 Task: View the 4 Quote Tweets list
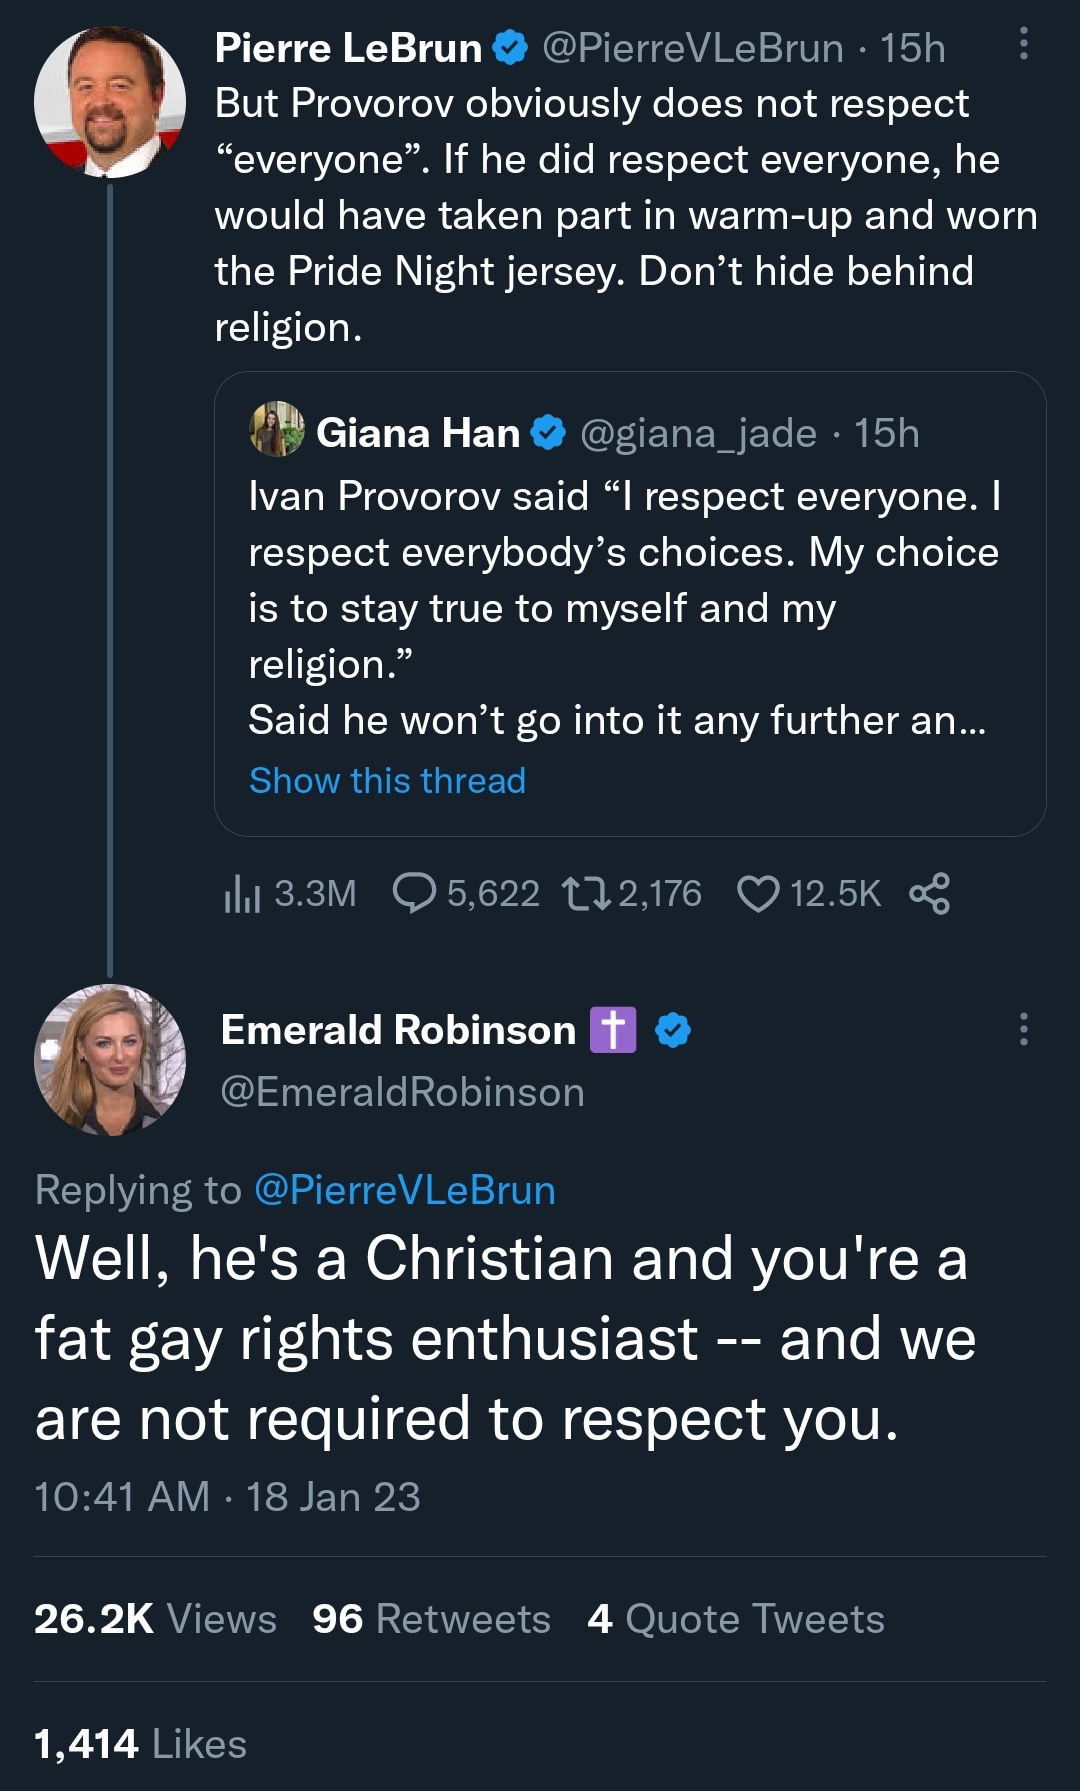[x=736, y=1619]
